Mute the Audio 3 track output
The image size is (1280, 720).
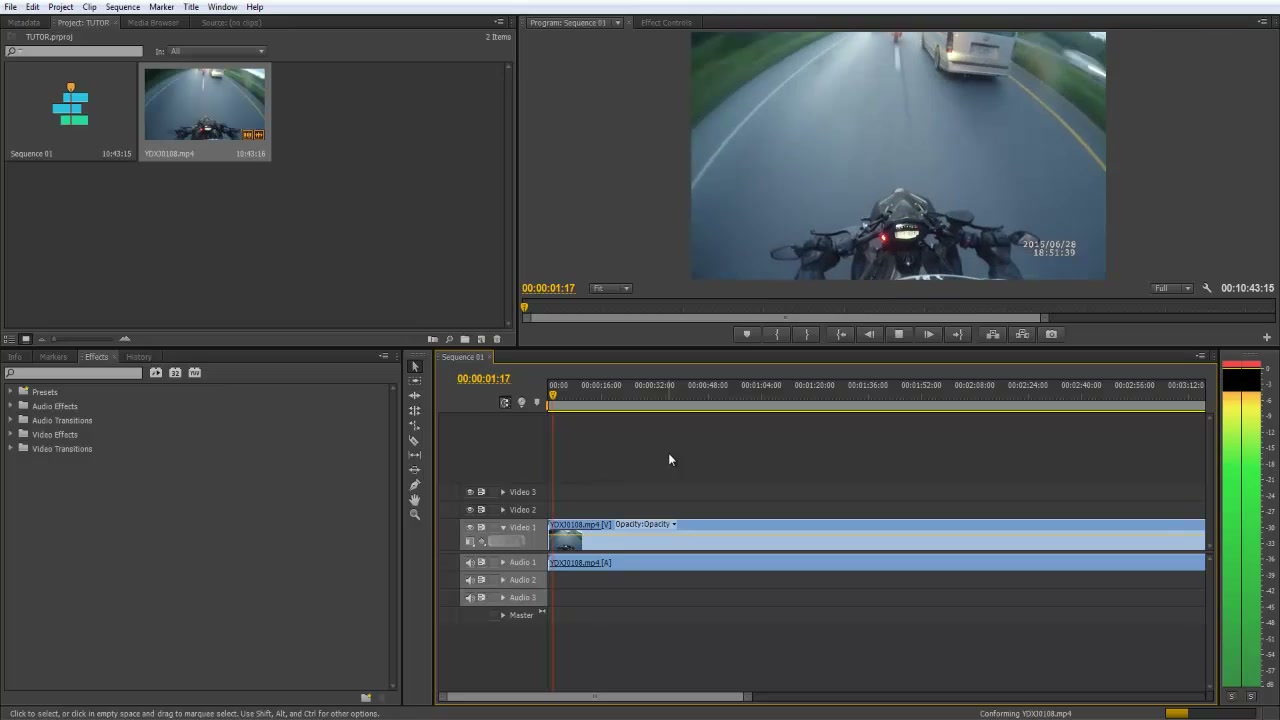470,598
